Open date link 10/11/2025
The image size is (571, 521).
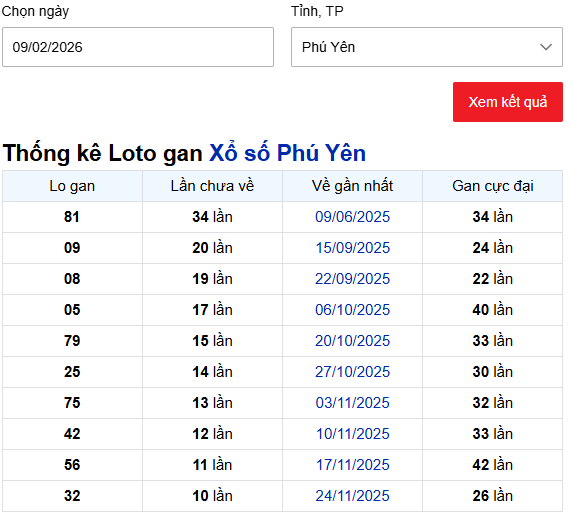coord(353,434)
